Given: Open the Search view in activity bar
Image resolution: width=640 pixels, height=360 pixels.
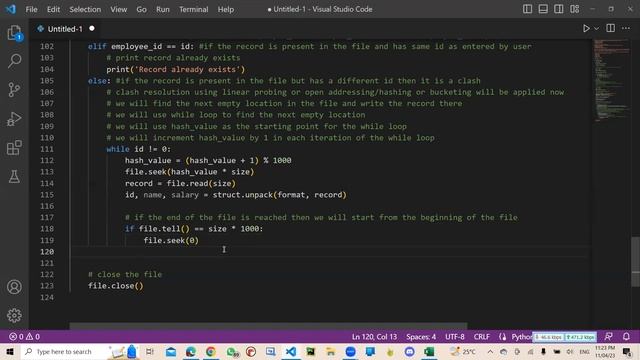Looking at the screenshot, I should [14, 61].
